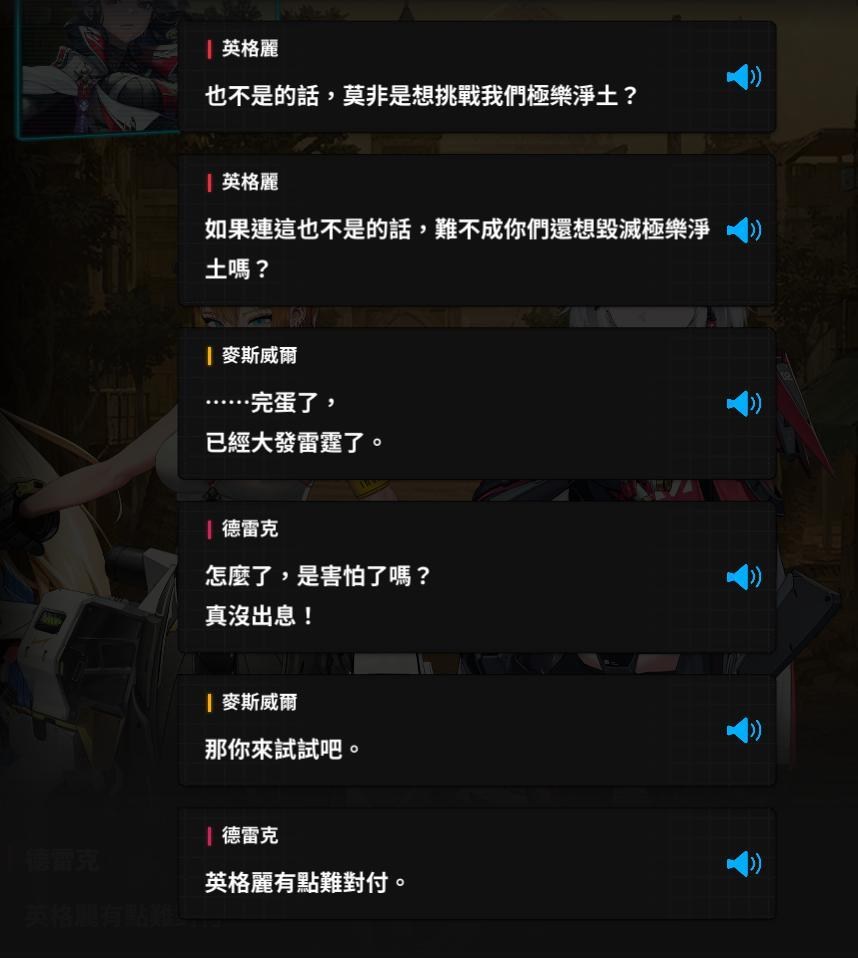Click the 麥斯威爾 name above 完蛋了
The height and width of the screenshot is (958, 858).
pos(259,355)
